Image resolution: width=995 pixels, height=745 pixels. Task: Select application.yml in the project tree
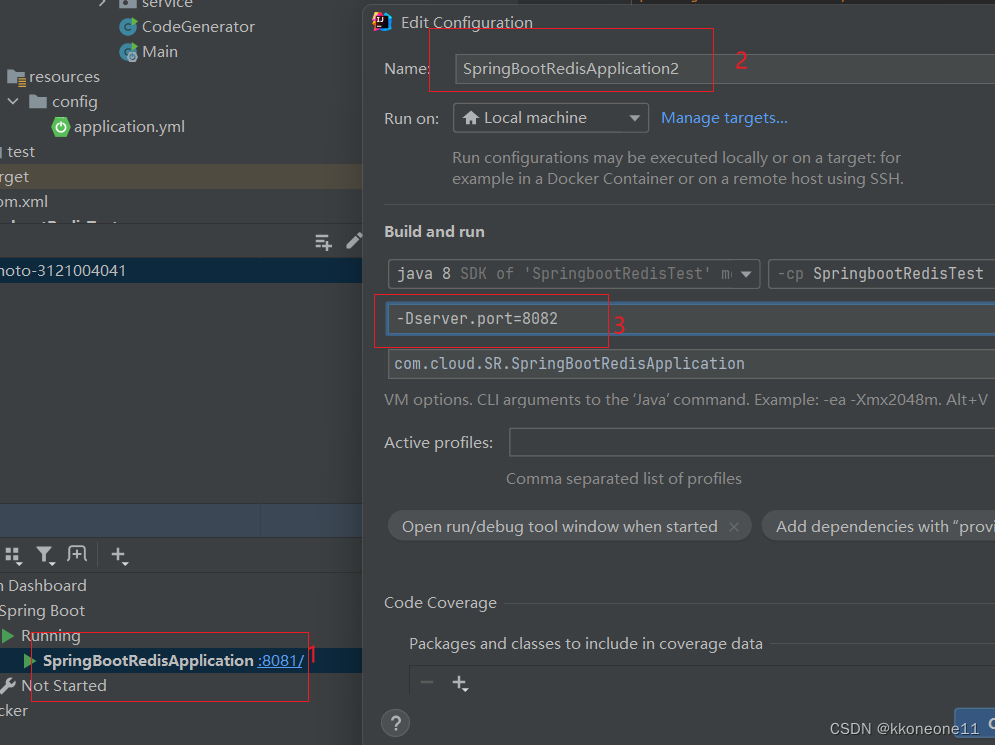click(x=129, y=127)
